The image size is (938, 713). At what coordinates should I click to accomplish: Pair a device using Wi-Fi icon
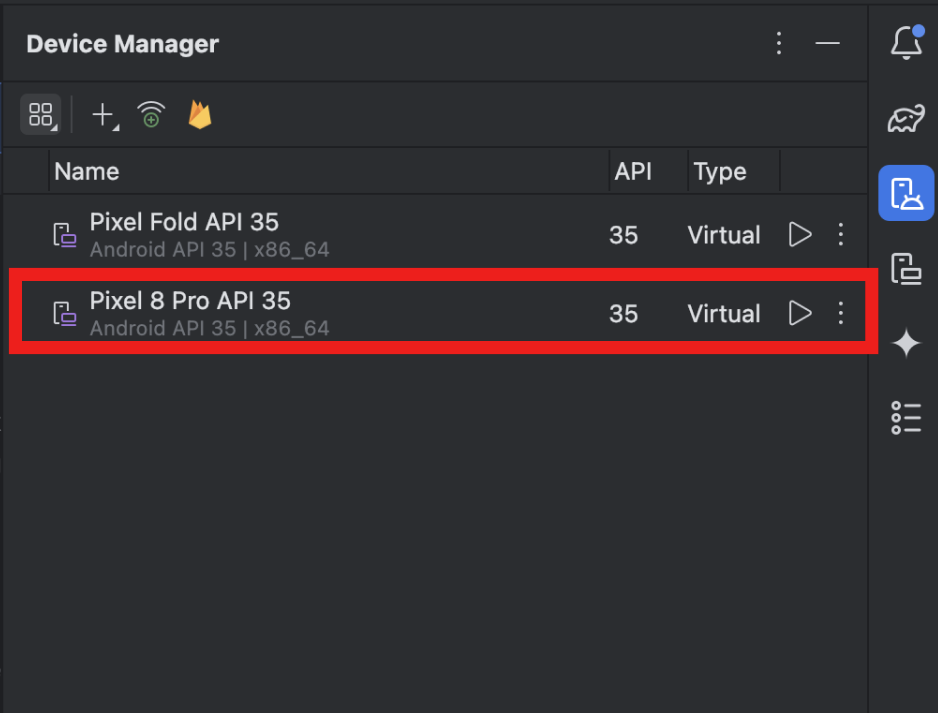click(x=151, y=115)
